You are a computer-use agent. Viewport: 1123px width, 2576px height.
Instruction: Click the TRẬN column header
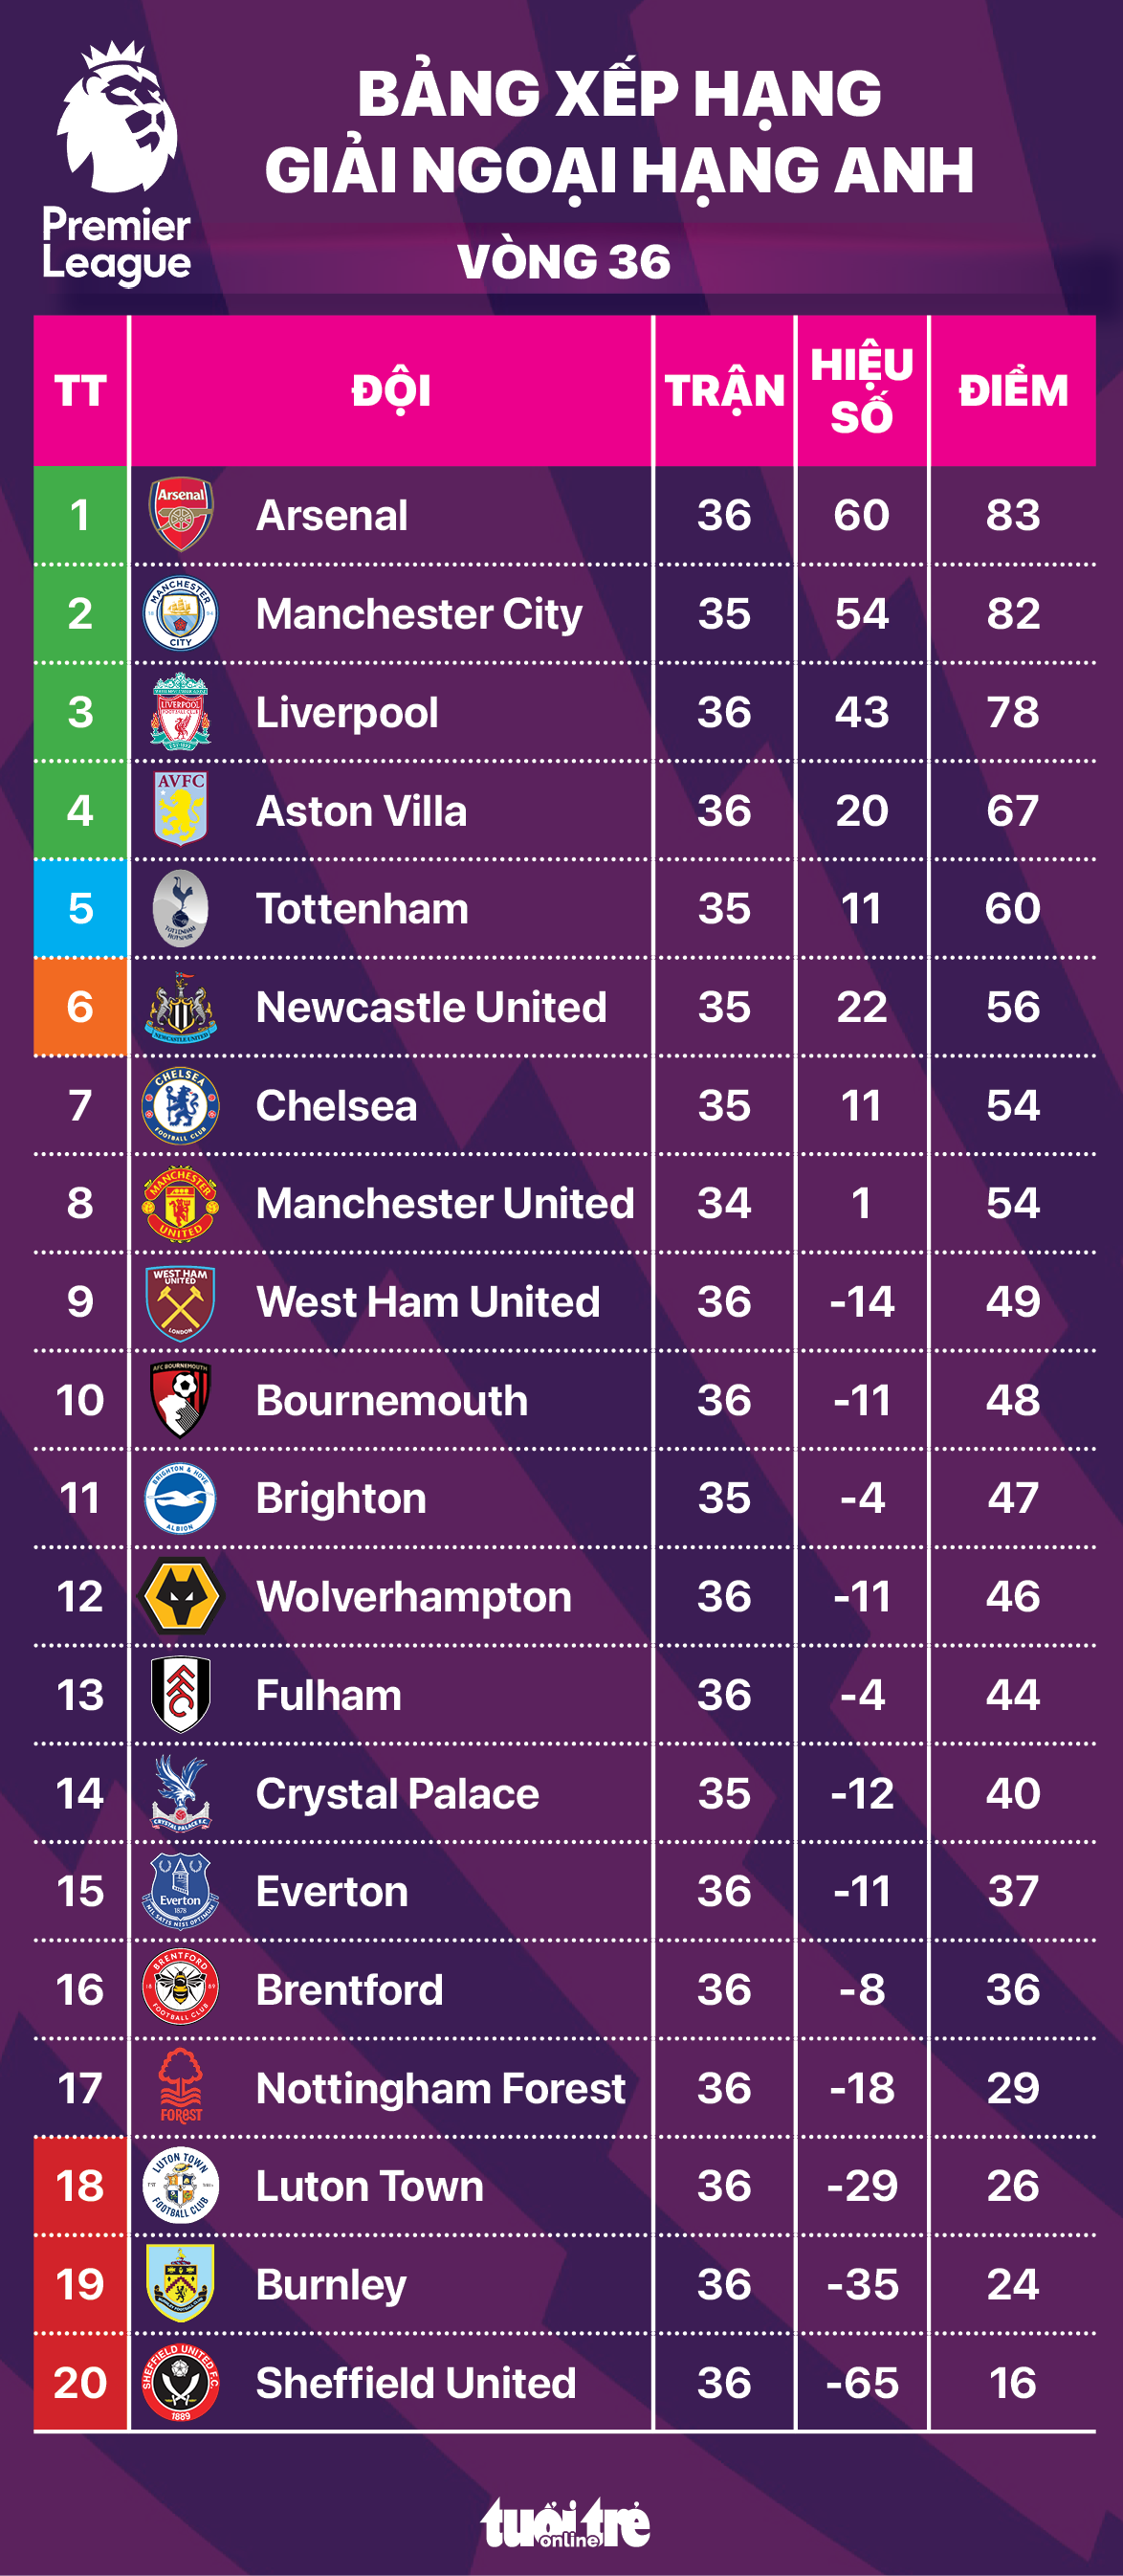(724, 391)
